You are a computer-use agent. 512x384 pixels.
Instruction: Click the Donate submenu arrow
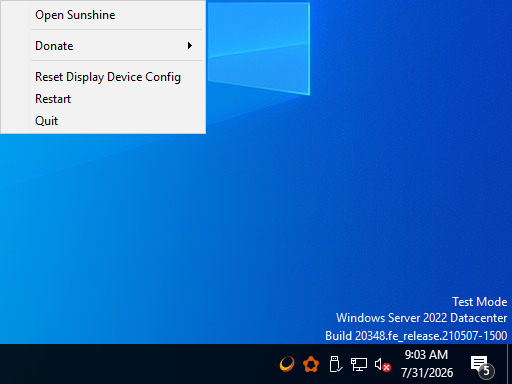(190, 46)
